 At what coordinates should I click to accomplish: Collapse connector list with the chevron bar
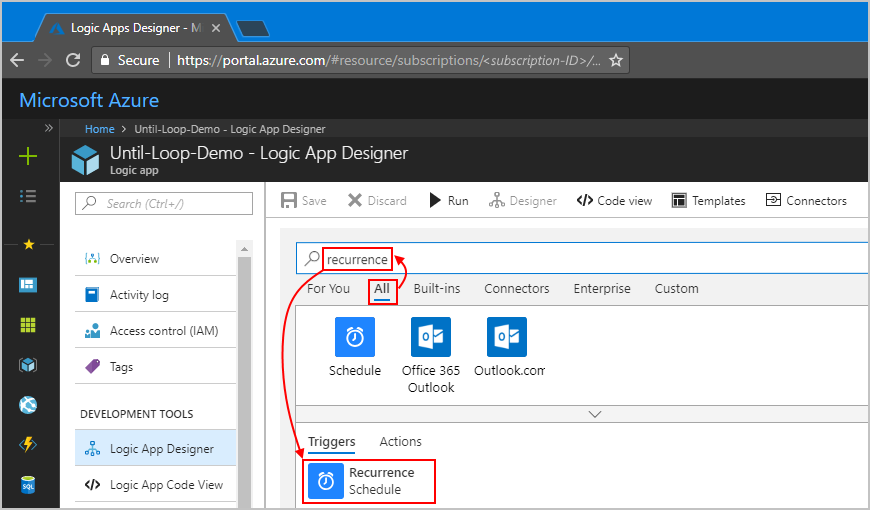point(594,413)
